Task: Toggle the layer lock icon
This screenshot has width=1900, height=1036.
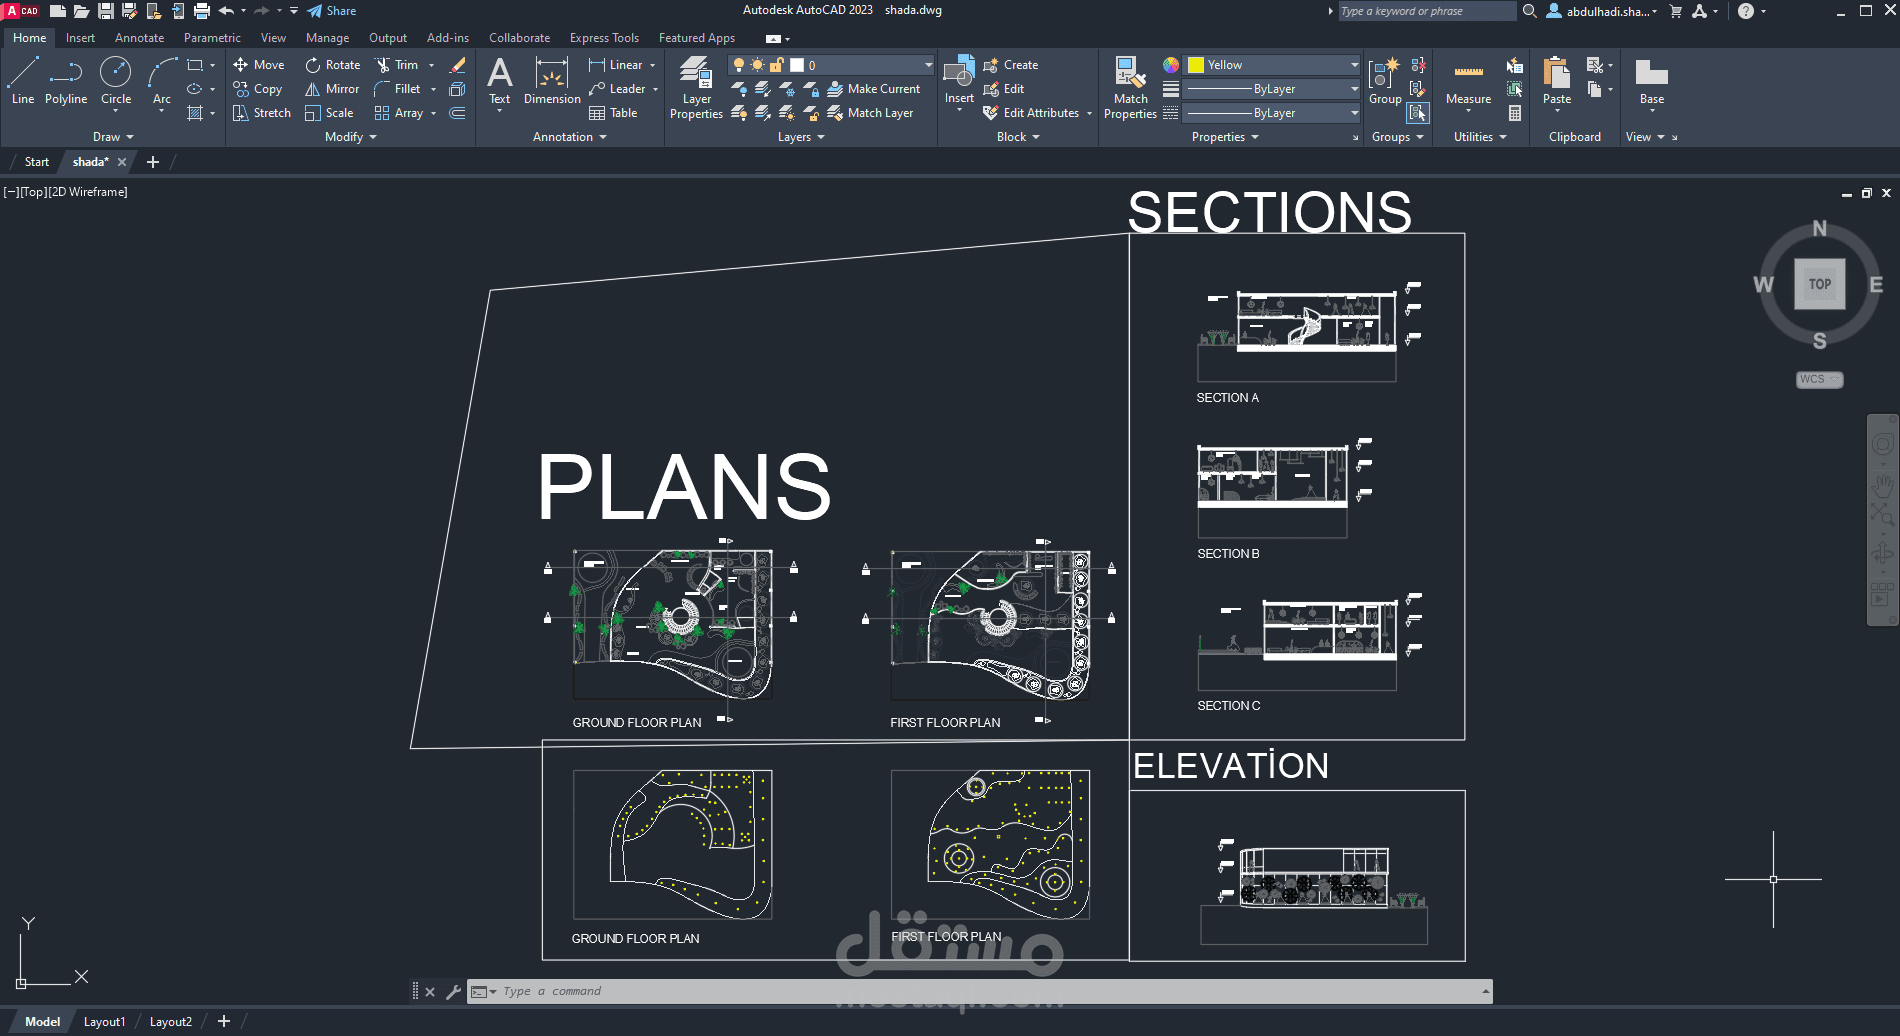Action: coord(776,65)
